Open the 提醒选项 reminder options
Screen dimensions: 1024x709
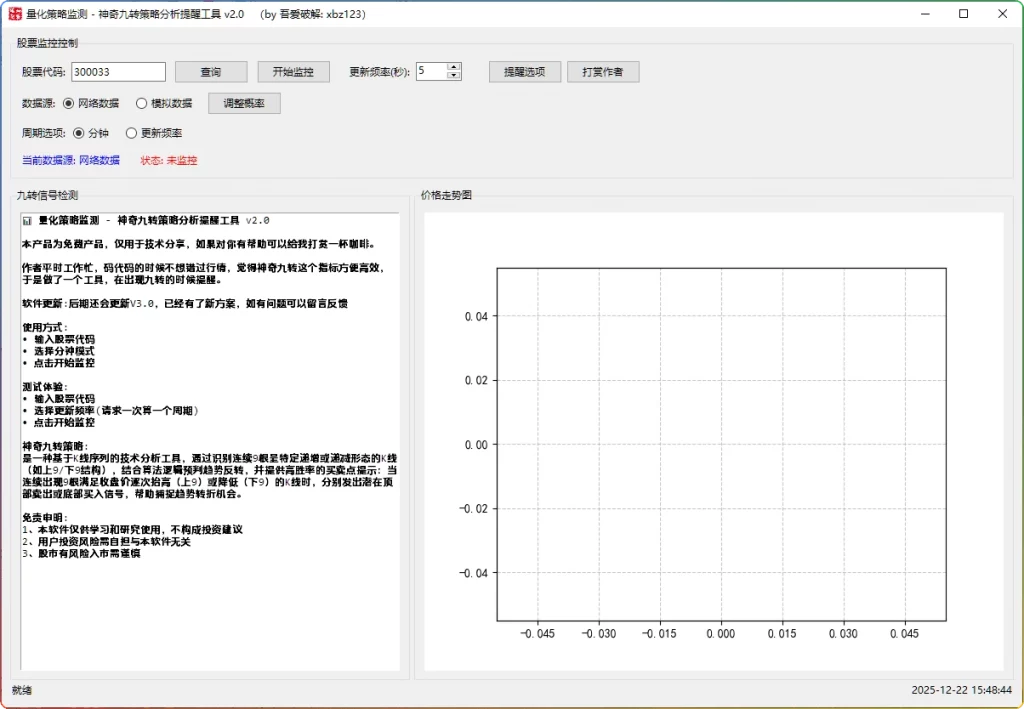[524, 71]
